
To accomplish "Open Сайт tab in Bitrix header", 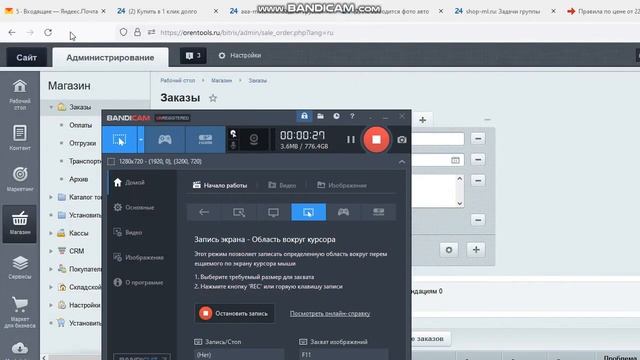I will 27,58.
